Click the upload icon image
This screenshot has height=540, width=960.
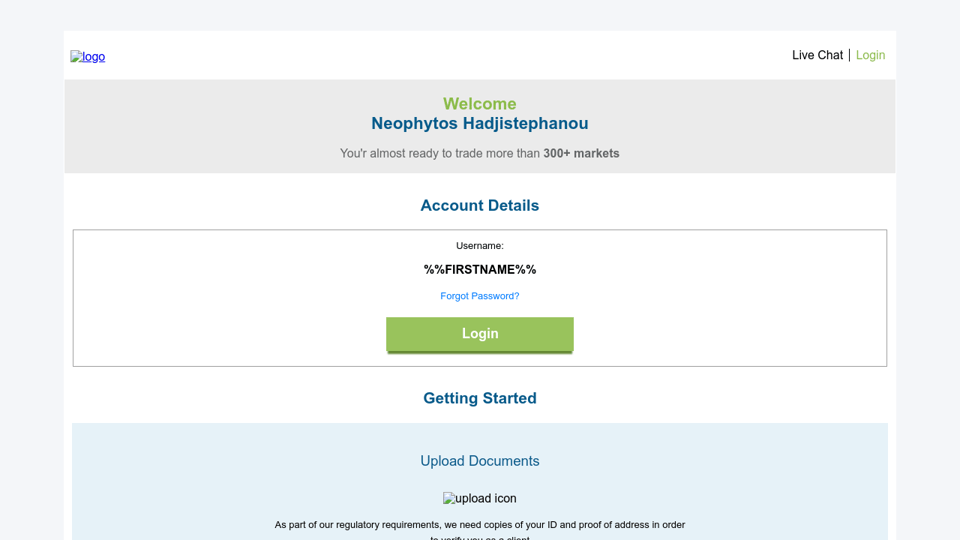click(x=480, y=499)
